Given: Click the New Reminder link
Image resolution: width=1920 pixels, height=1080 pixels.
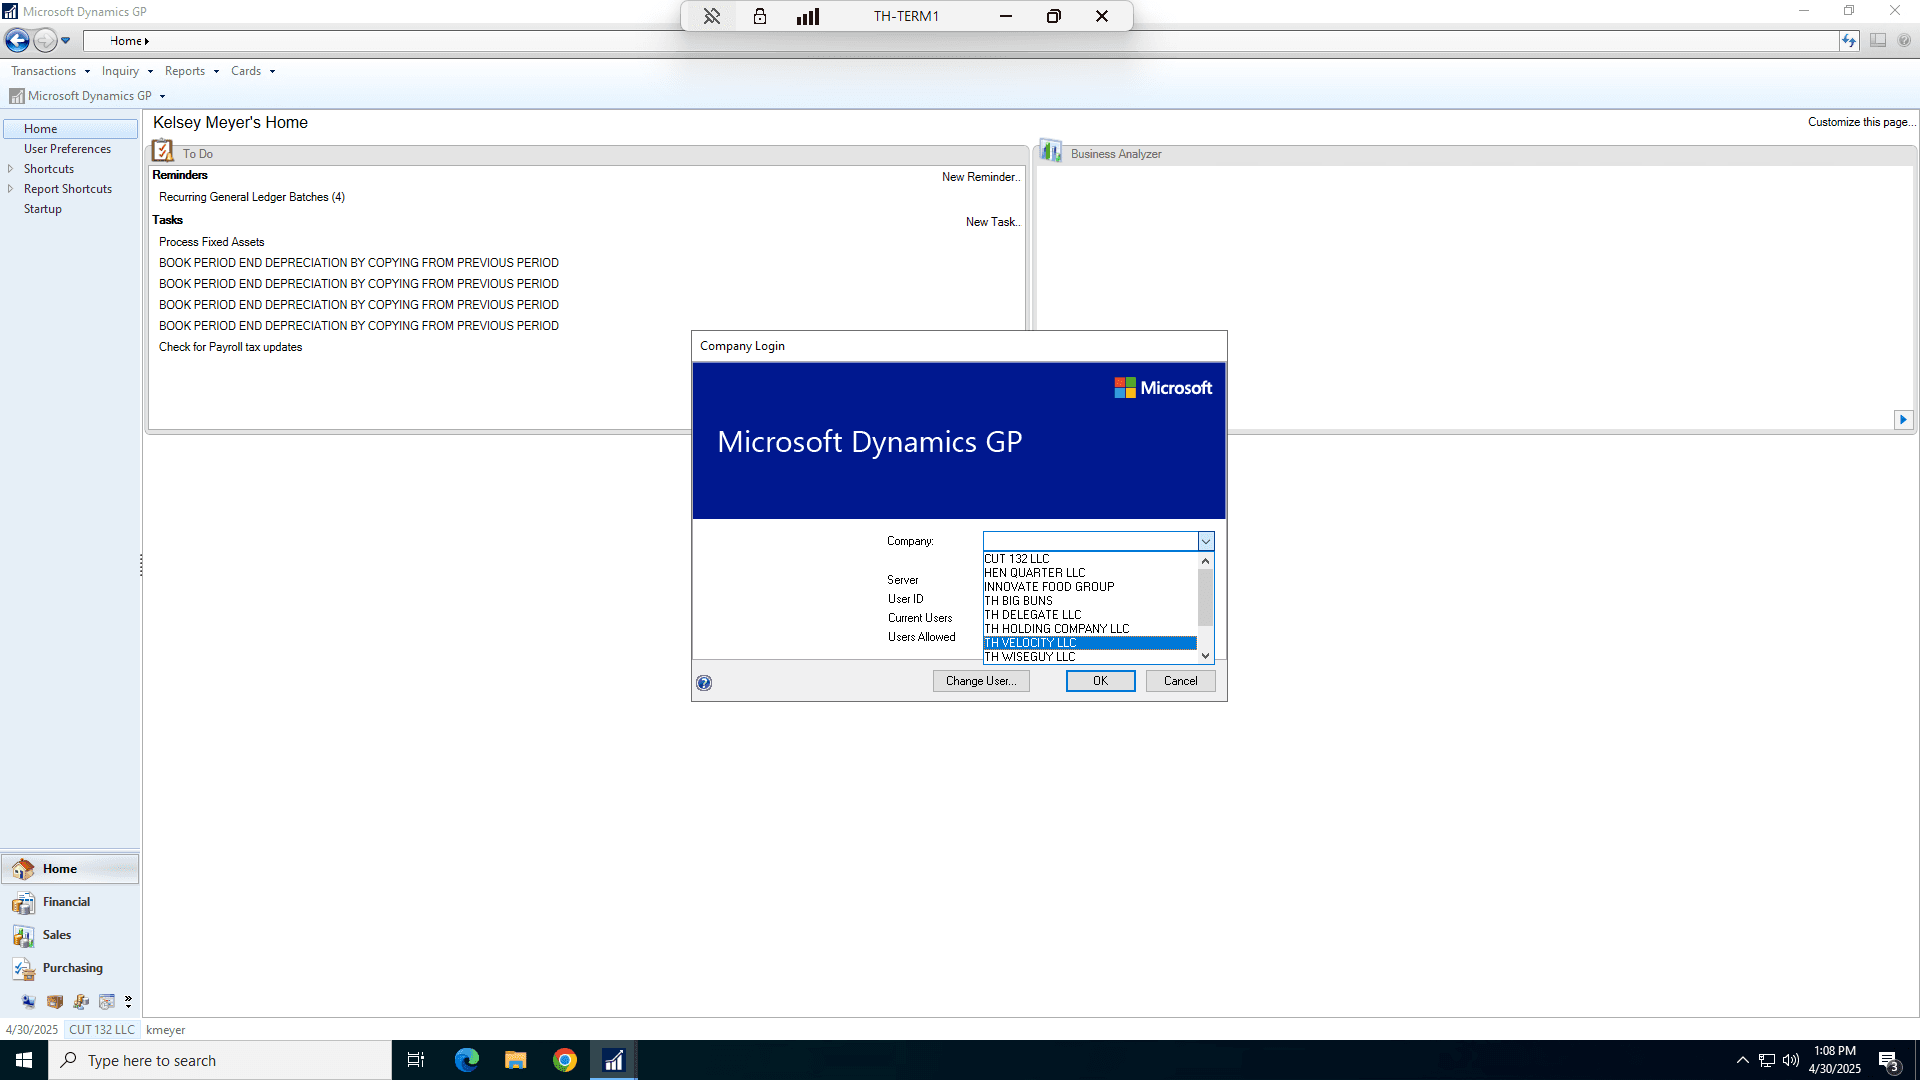Looking at the screenshot, I should click(x=981, y=177).
